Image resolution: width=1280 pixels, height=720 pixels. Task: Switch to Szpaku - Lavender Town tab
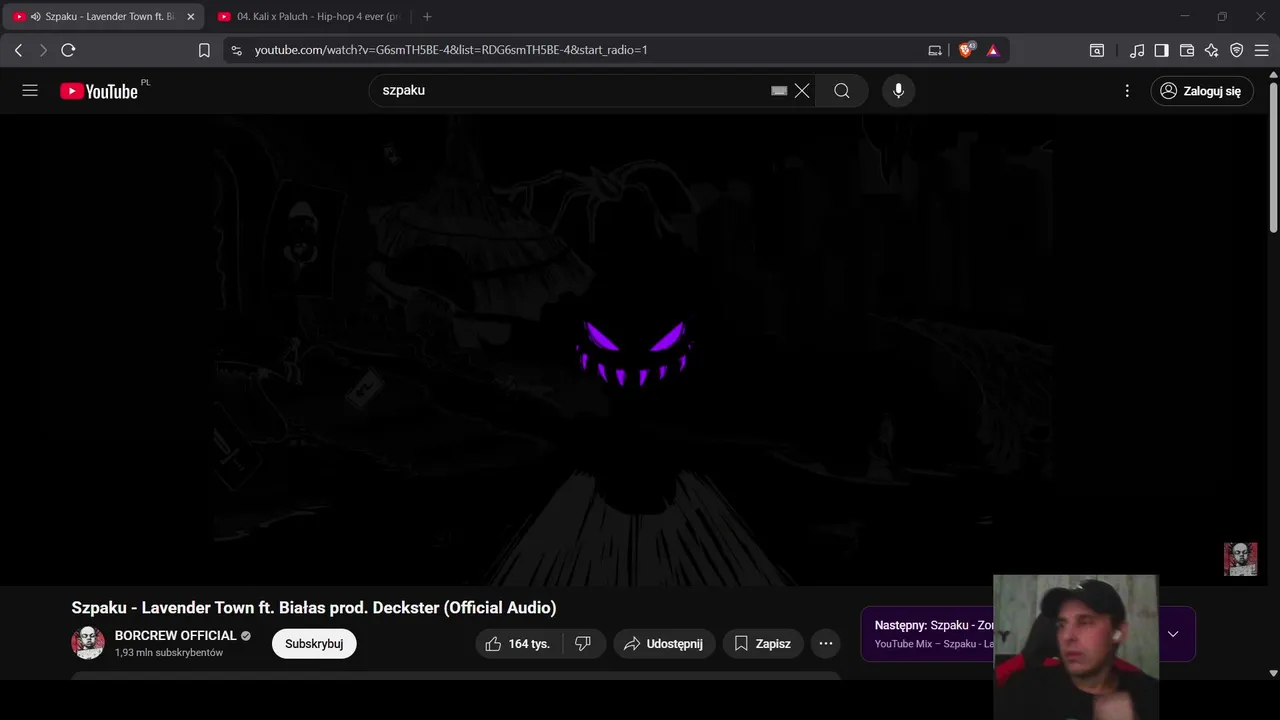[x=105, y=17]
